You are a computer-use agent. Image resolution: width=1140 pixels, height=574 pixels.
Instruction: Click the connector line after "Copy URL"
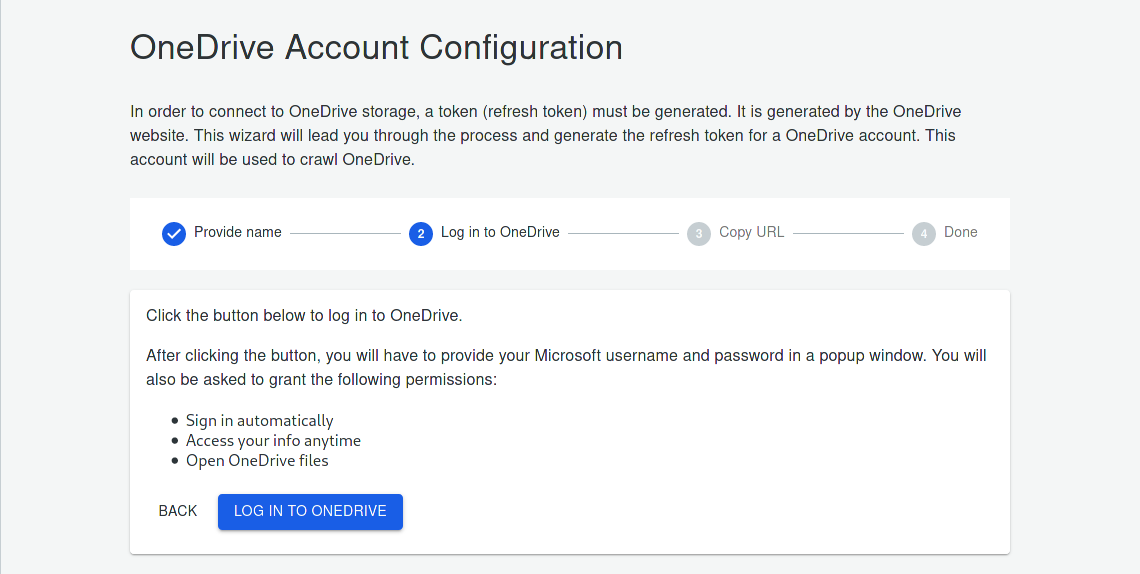(x=848, y=234)
